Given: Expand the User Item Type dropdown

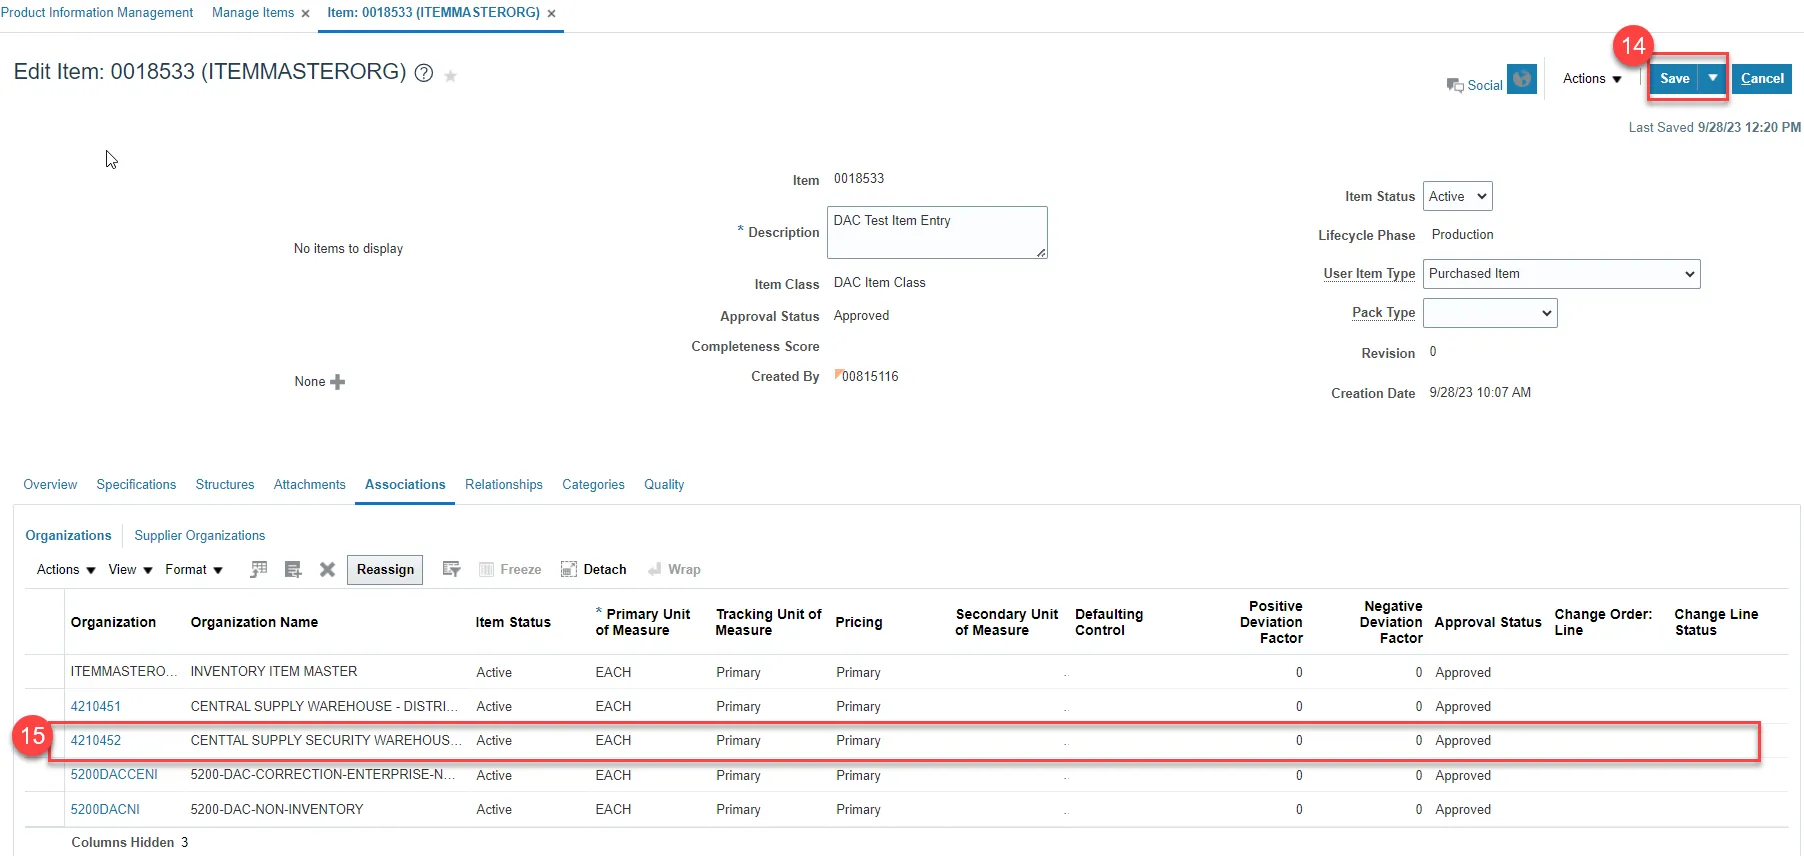Looking at the screenshot, I should coord(1561,274).
